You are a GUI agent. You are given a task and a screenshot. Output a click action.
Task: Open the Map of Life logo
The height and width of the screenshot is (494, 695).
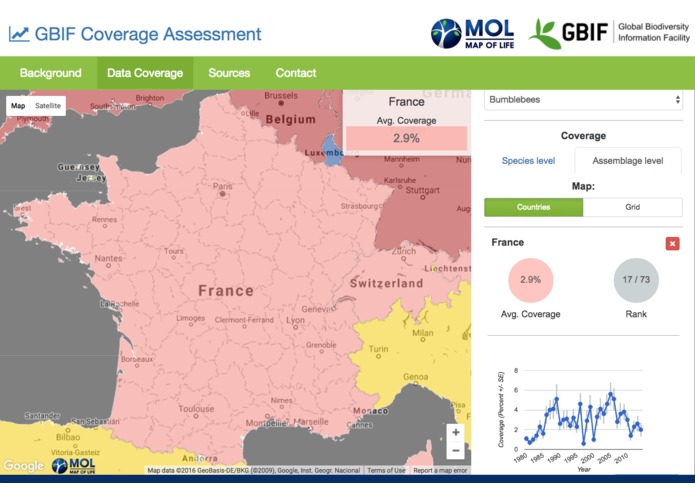pos(472,33)
